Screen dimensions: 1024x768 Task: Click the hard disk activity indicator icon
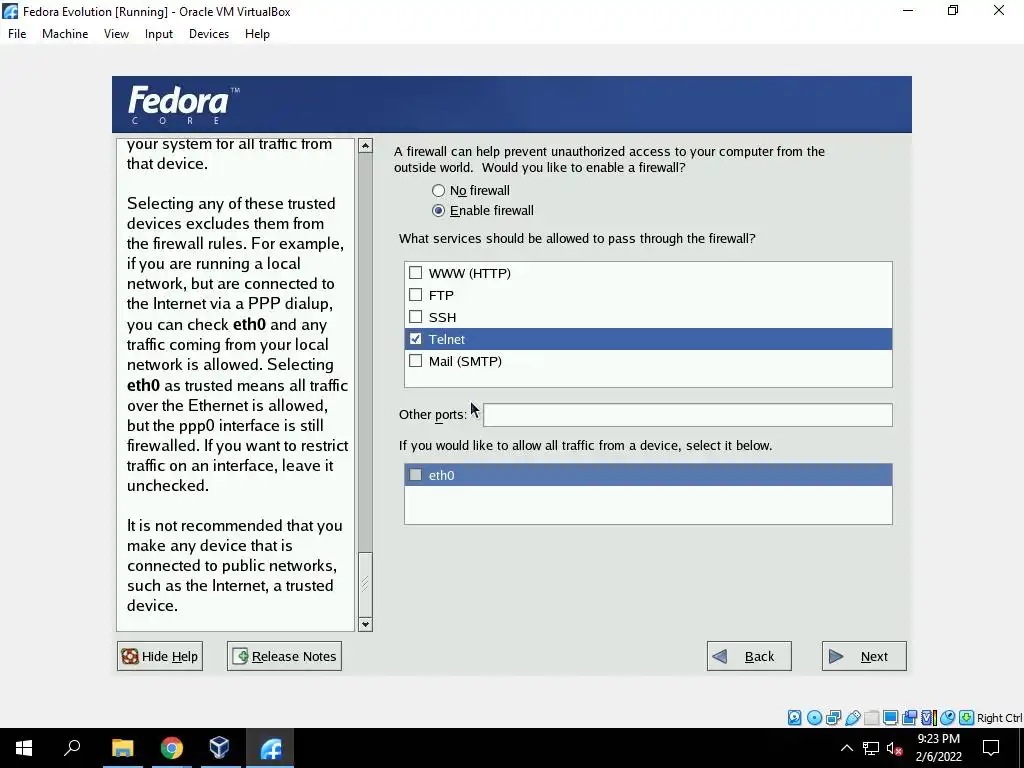794,718
